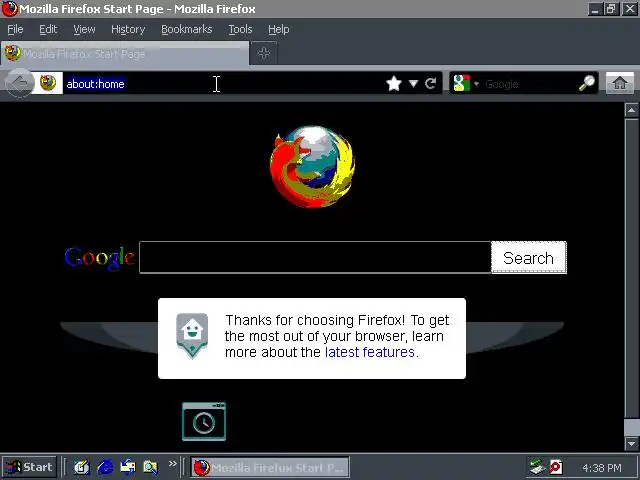The height and width of the screenshot is (480, 640).
Task: Open the Google search engine selector
Action: click(466, 84)
